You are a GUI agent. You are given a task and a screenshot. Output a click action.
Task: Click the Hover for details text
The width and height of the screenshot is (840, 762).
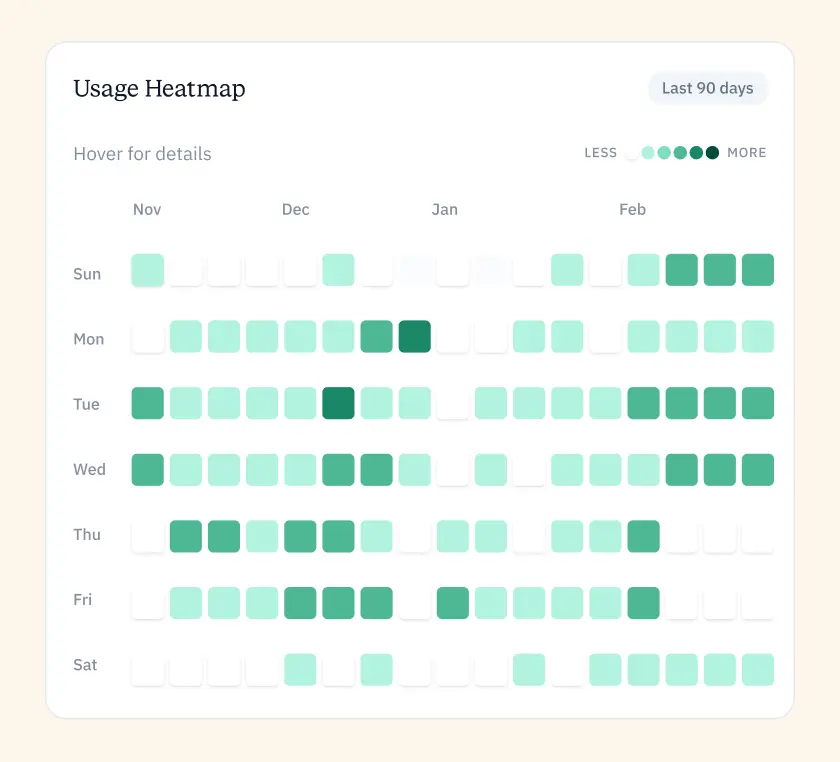pos(142,154)
